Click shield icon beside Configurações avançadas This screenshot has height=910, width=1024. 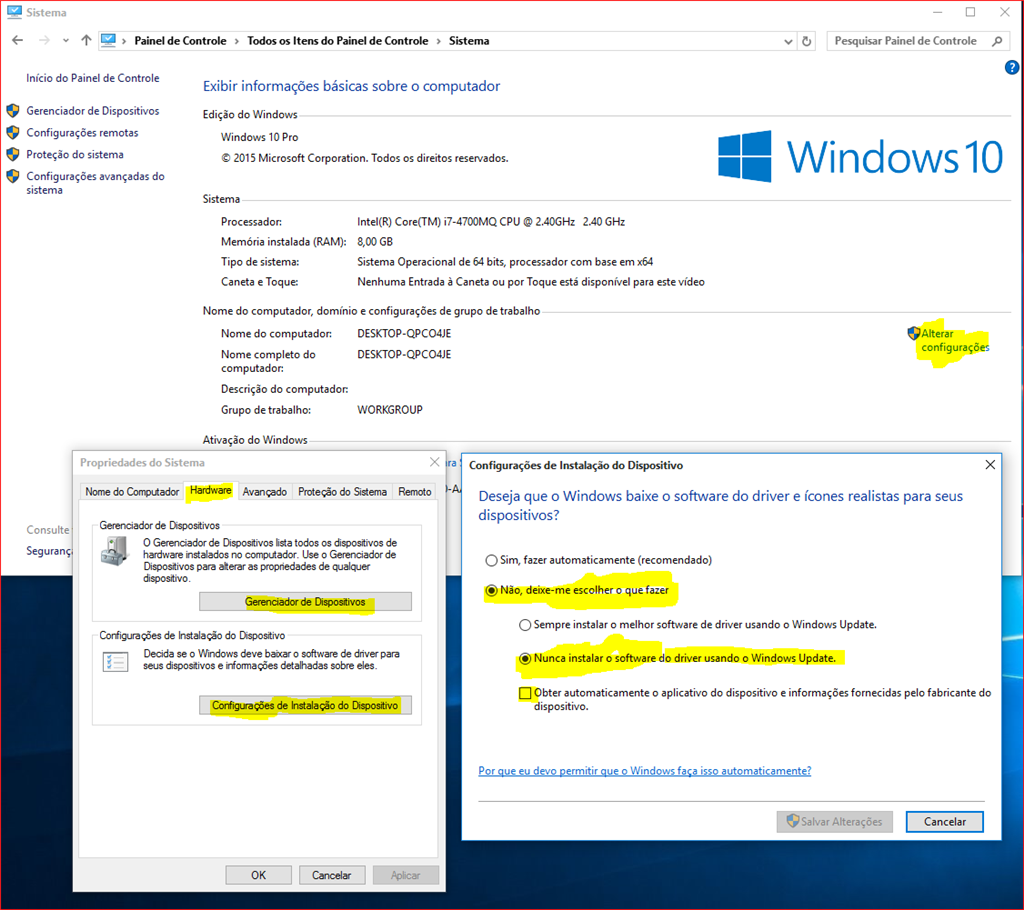[12, 176]
